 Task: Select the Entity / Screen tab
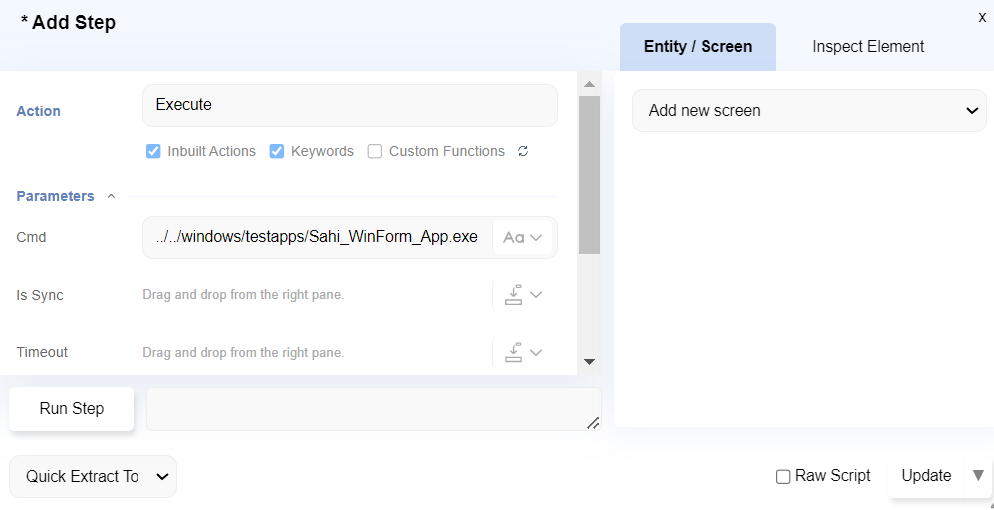[697, 47]
